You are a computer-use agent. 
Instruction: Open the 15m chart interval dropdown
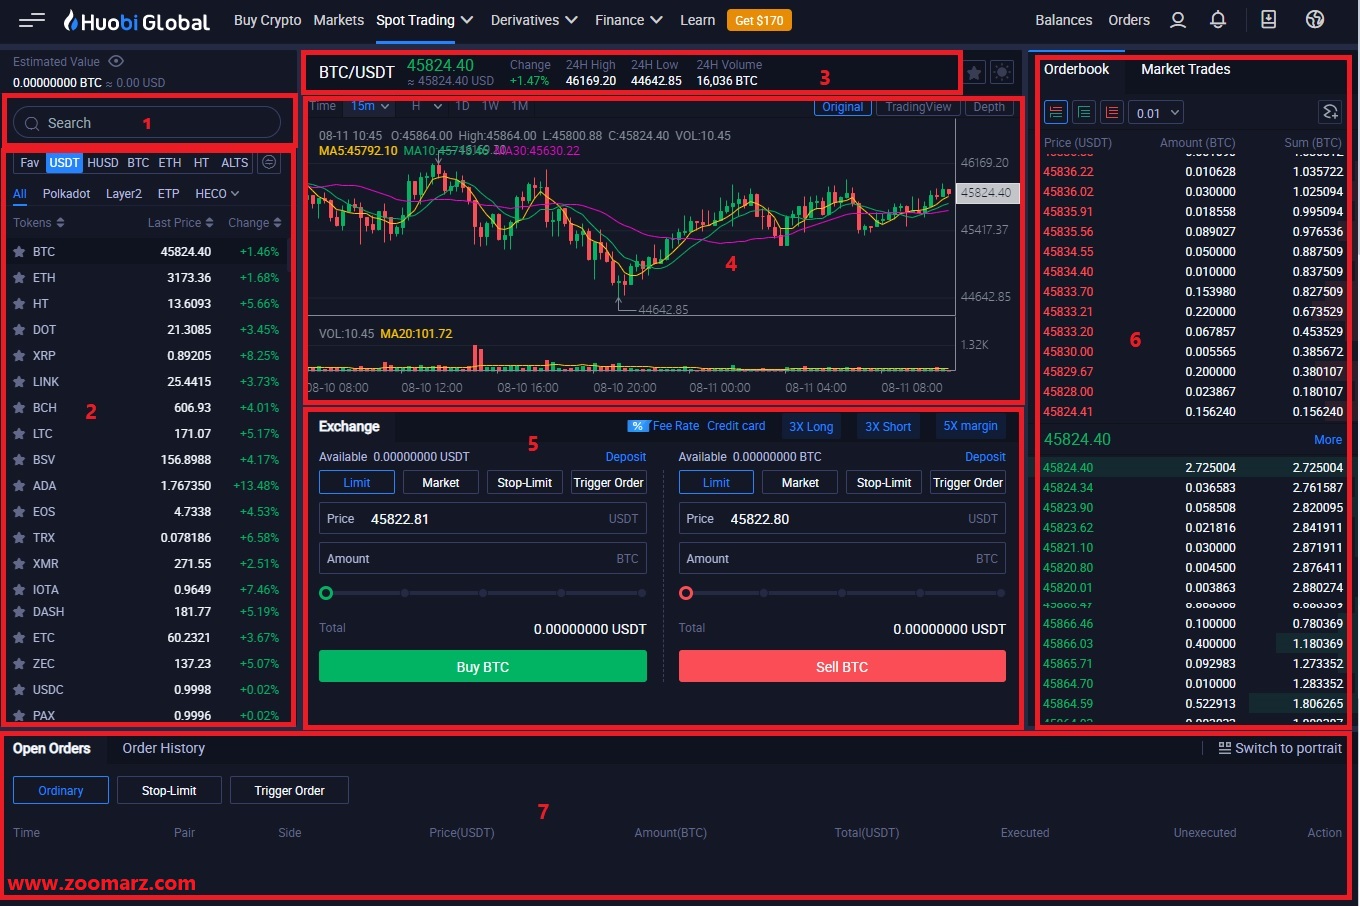(x=370, y=106)
